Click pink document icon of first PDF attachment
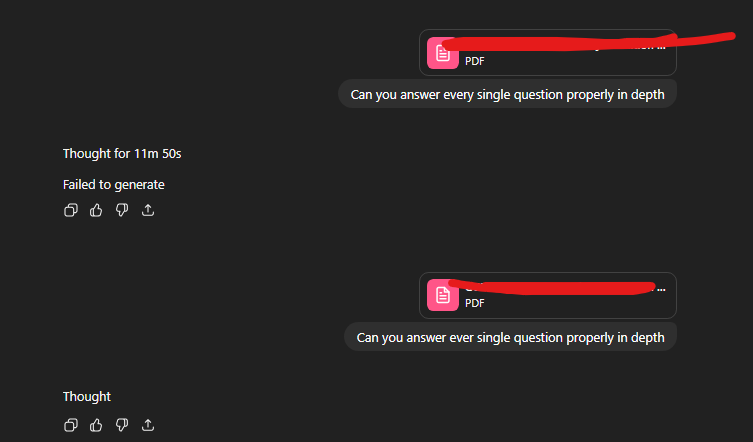Viewport: 753px width, 442px height. click(x=443, y=53)
